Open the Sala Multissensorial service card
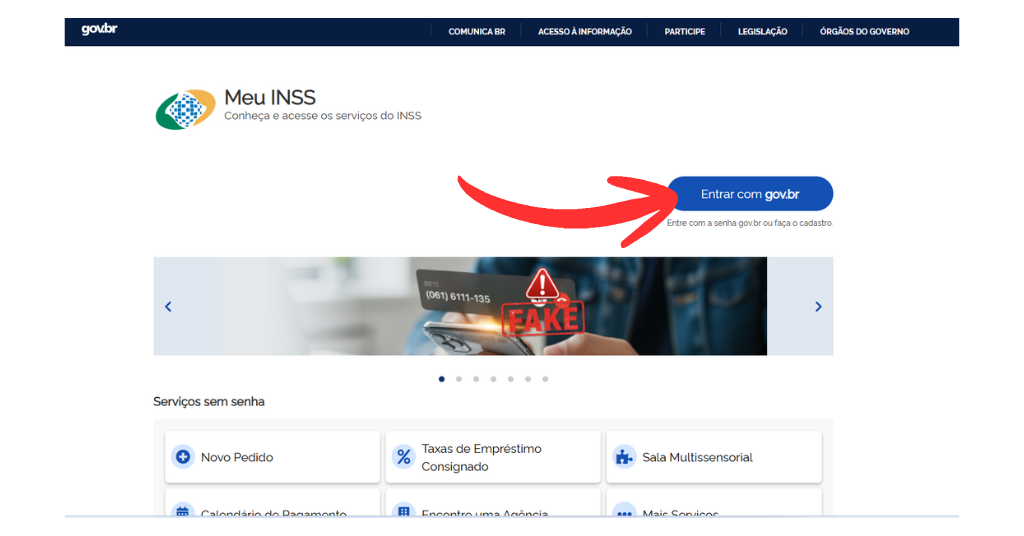1024x536 pixels. tap(714, 457)
